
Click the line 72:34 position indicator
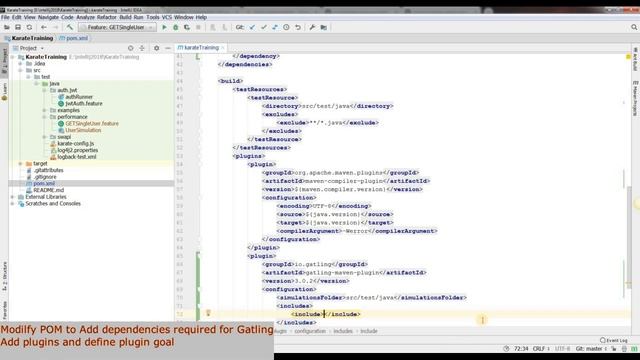click(x=521, y=349)
